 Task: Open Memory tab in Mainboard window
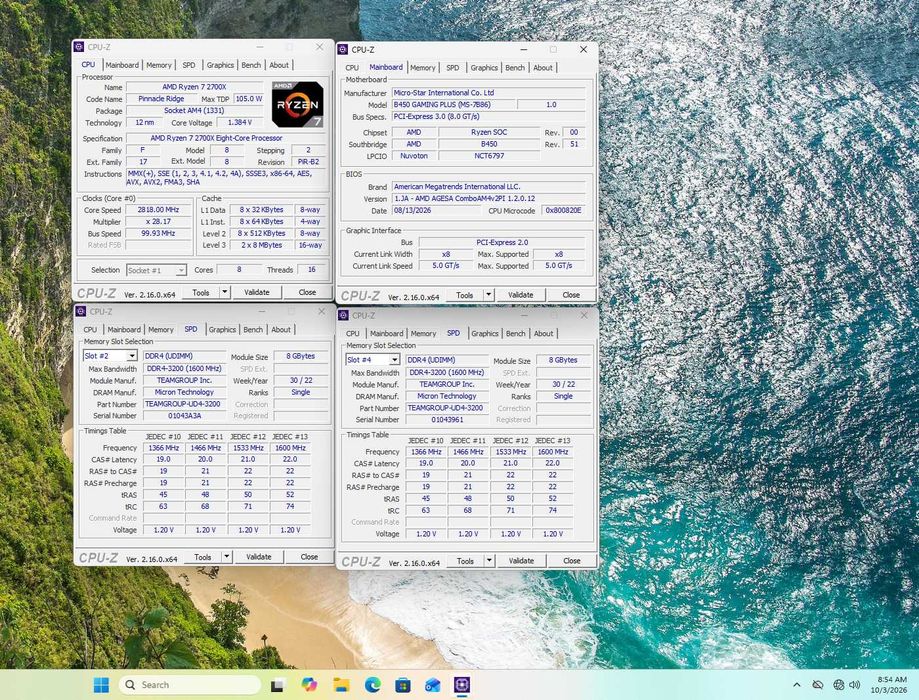(423, 68)
